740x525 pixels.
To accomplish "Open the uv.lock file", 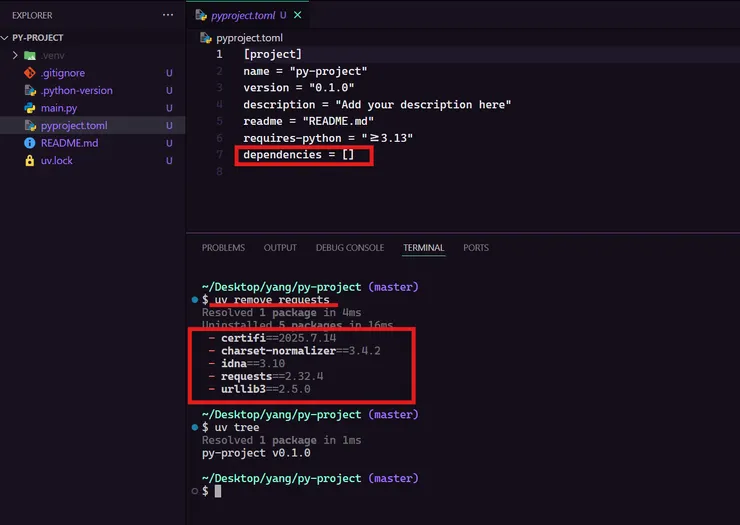I will 57,161.
